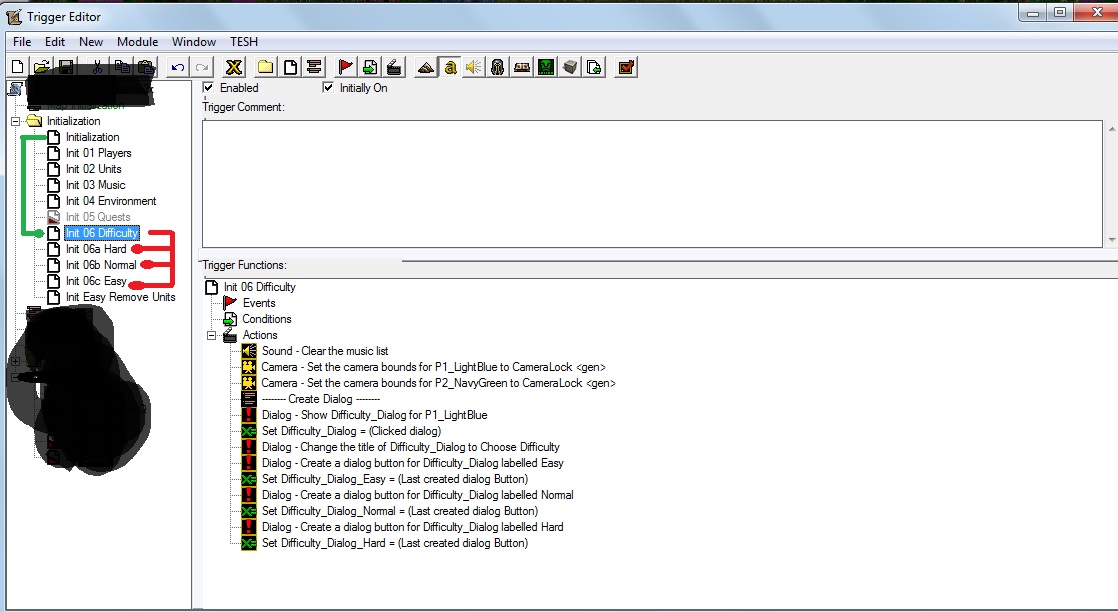The height and width of the screenshot is (612, 1118).
Task: Select the '-------- Create Dialog --------' comment row
Action: tap(321, 399)
